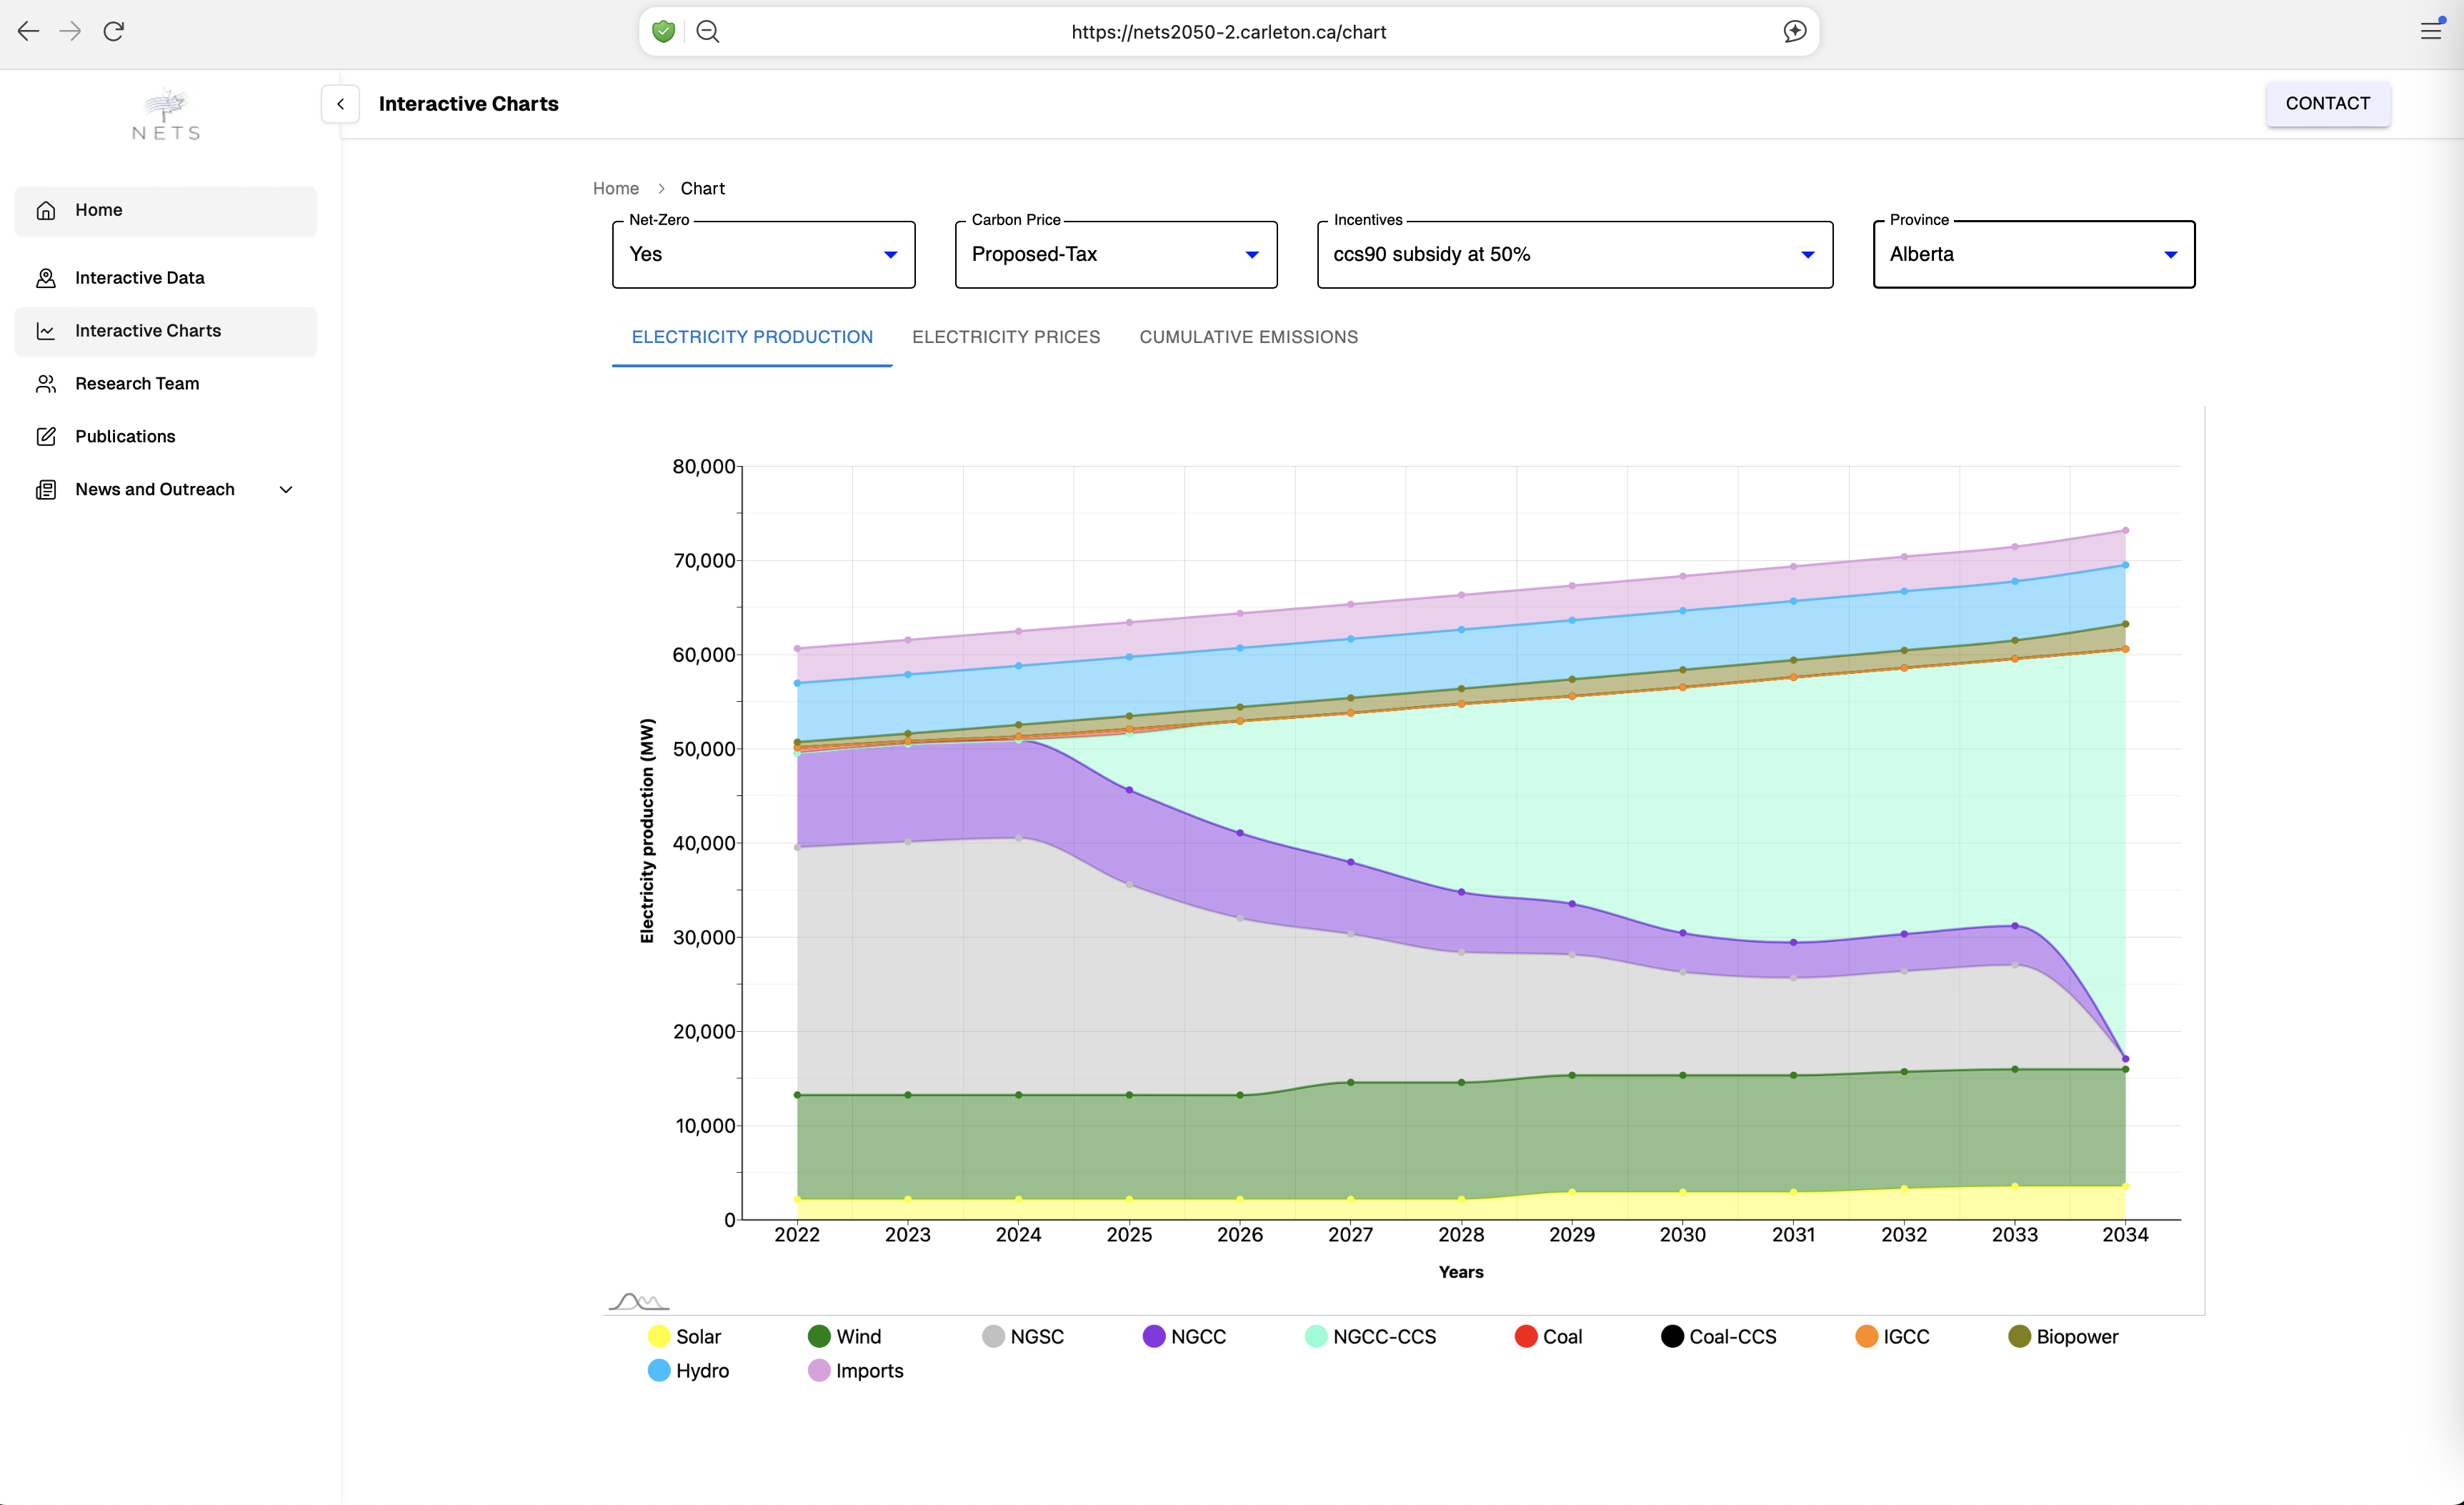Viewport: 2464px width, 1505px height.
Task: Click the browser back arrow
Action: [28, 31]
